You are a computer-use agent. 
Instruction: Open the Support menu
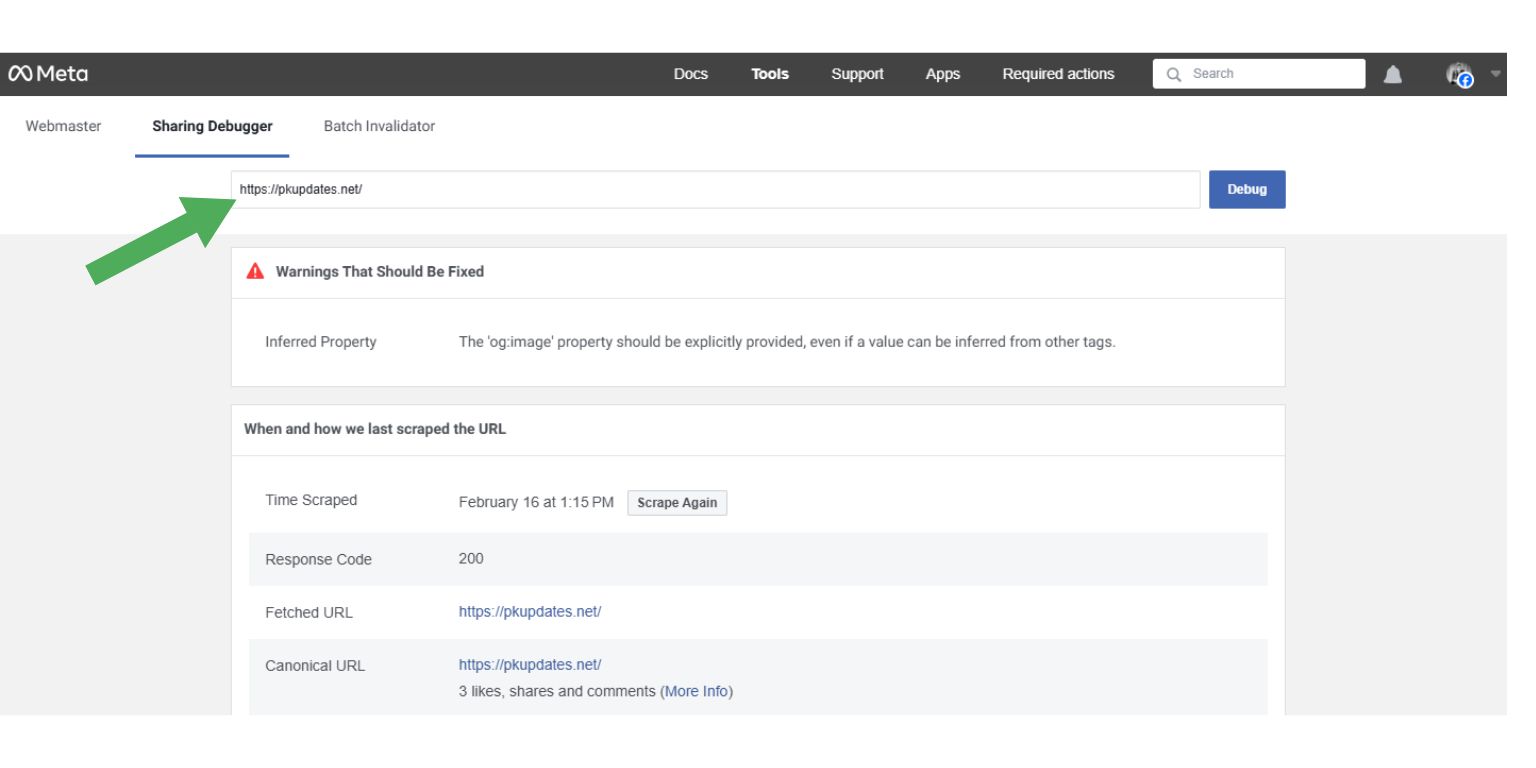[857, 74]
